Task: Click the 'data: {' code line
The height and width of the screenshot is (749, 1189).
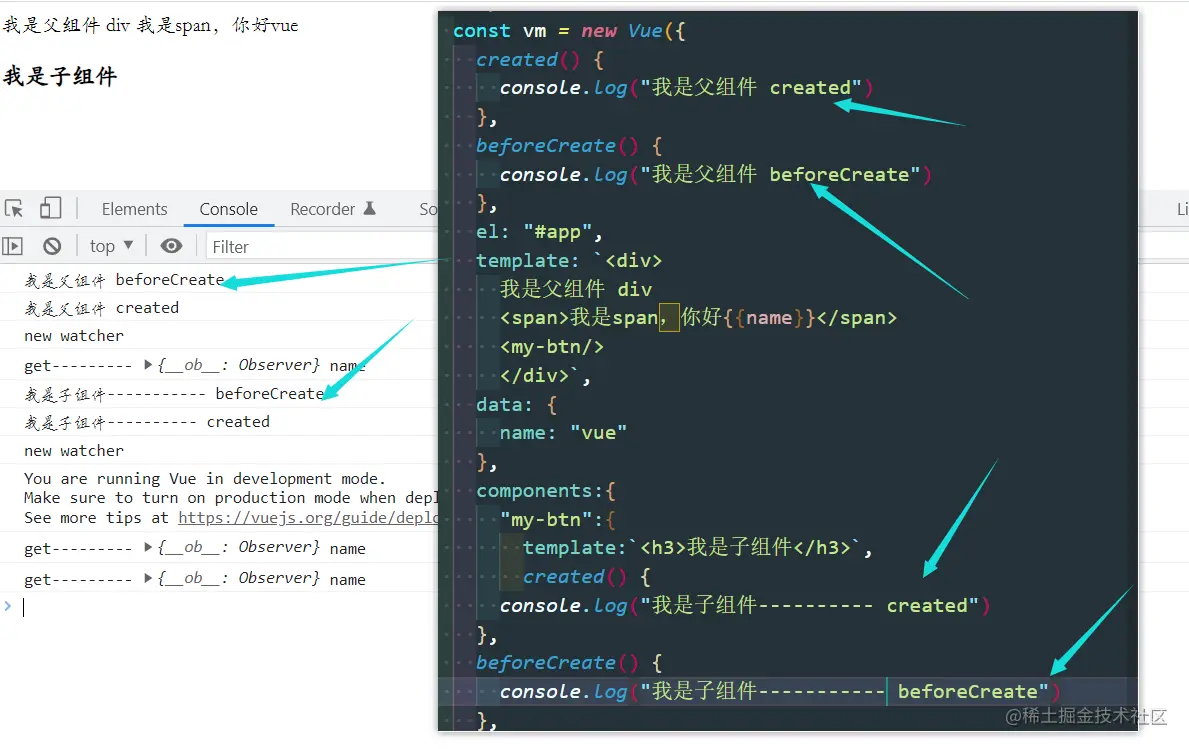Action: click(516, 405)
